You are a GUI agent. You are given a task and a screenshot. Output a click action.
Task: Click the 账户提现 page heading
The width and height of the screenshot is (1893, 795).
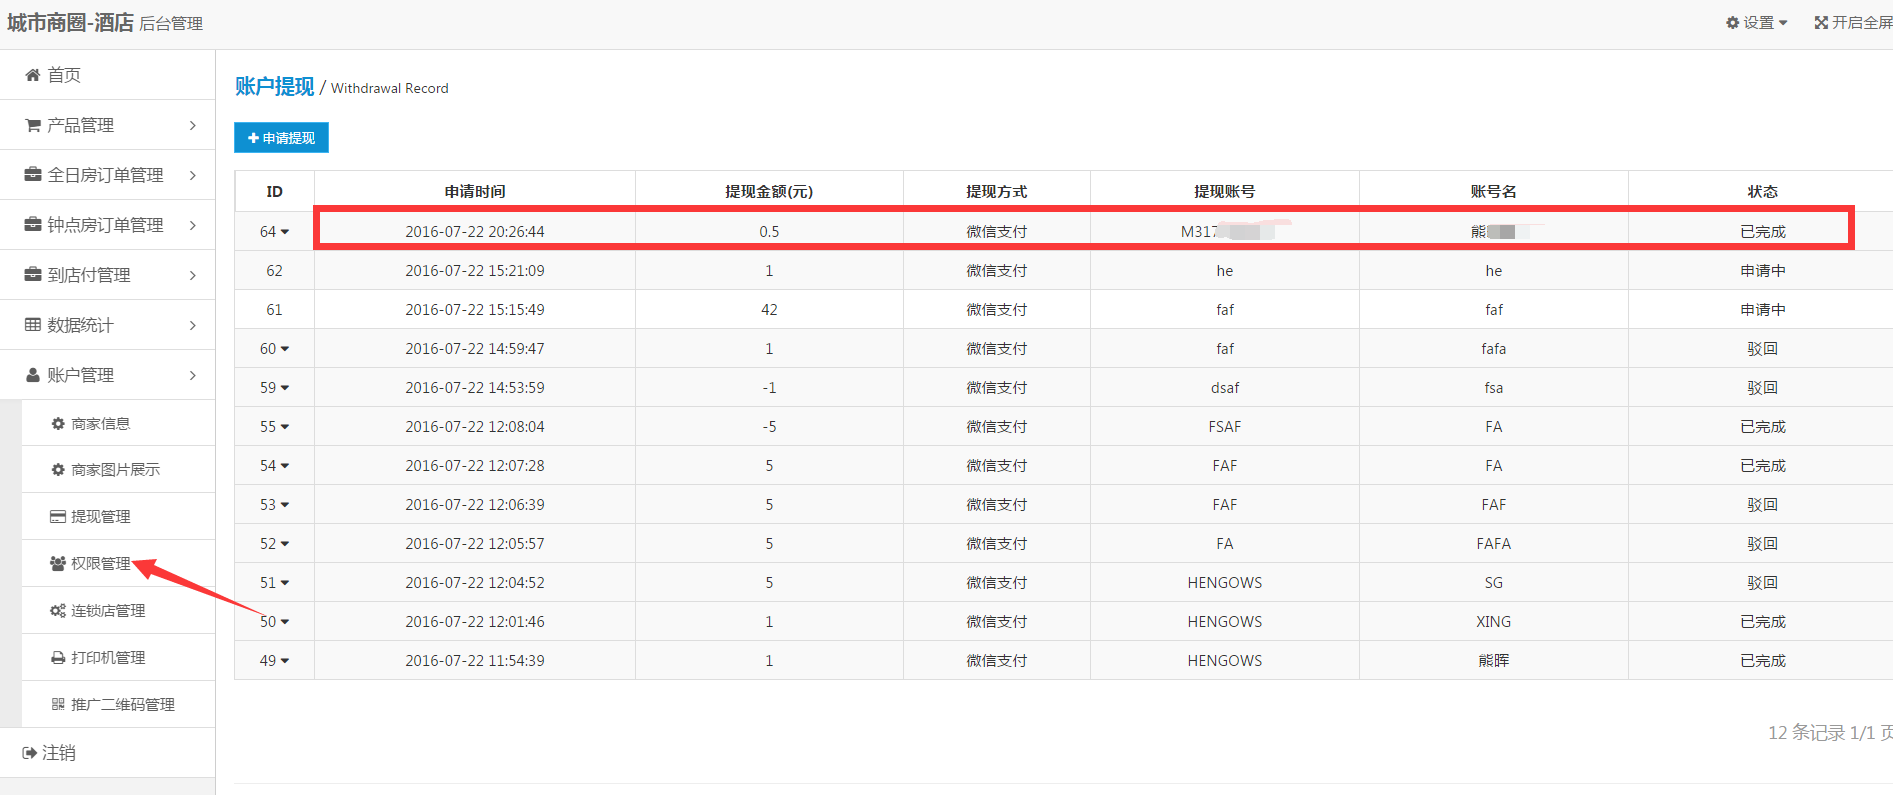click(274, 87)
